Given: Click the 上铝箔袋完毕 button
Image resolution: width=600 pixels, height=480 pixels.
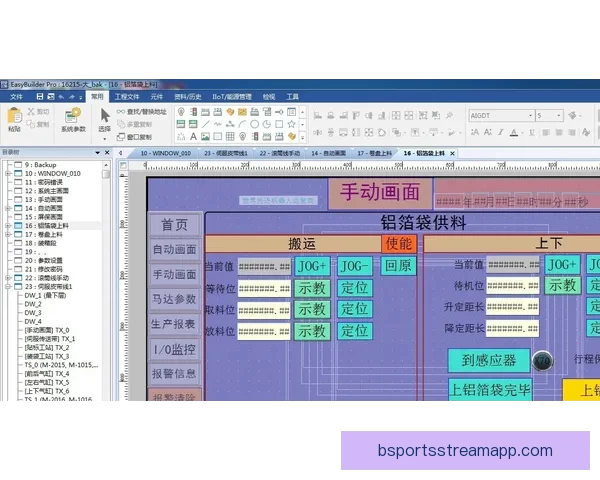Looking at the screenshot, I should [490, 390].
